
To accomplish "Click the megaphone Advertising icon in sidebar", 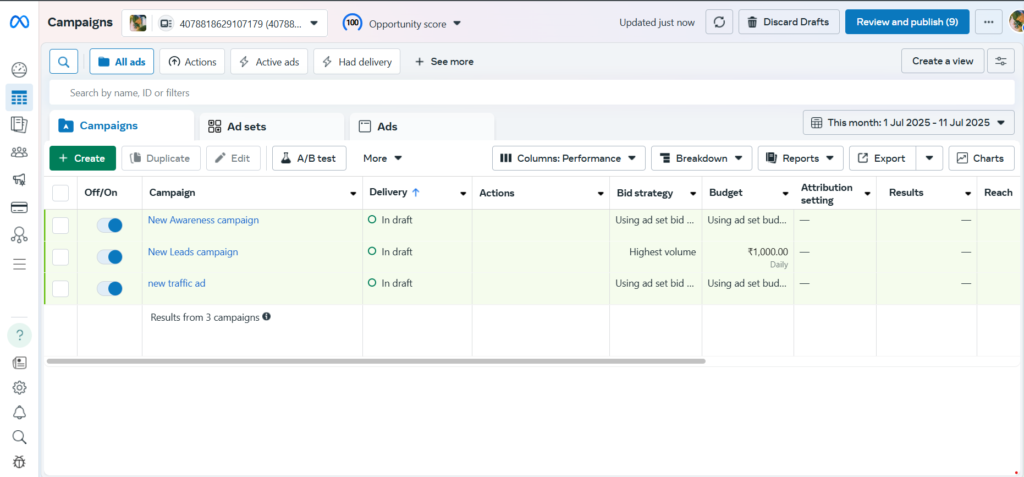I will tap(19, 180).
